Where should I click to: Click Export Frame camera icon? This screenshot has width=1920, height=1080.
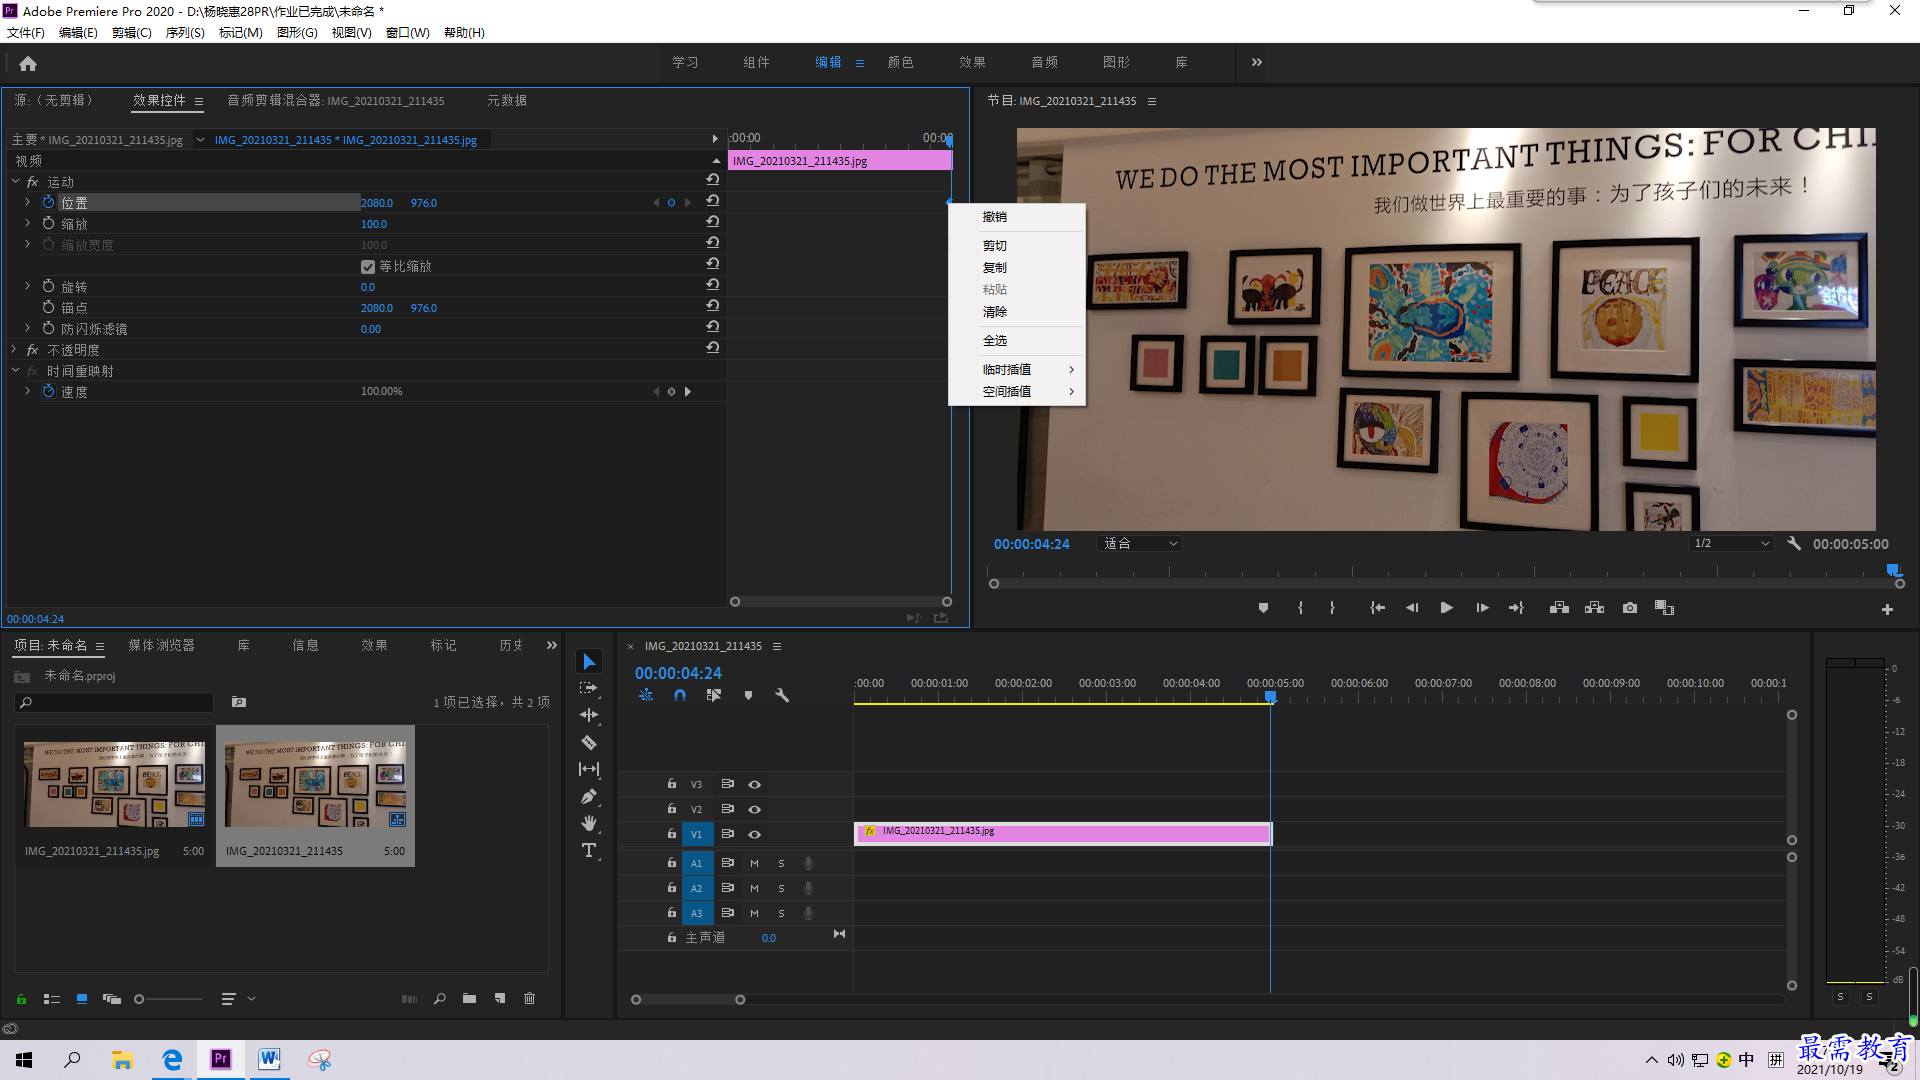(x=1630, y=608)
